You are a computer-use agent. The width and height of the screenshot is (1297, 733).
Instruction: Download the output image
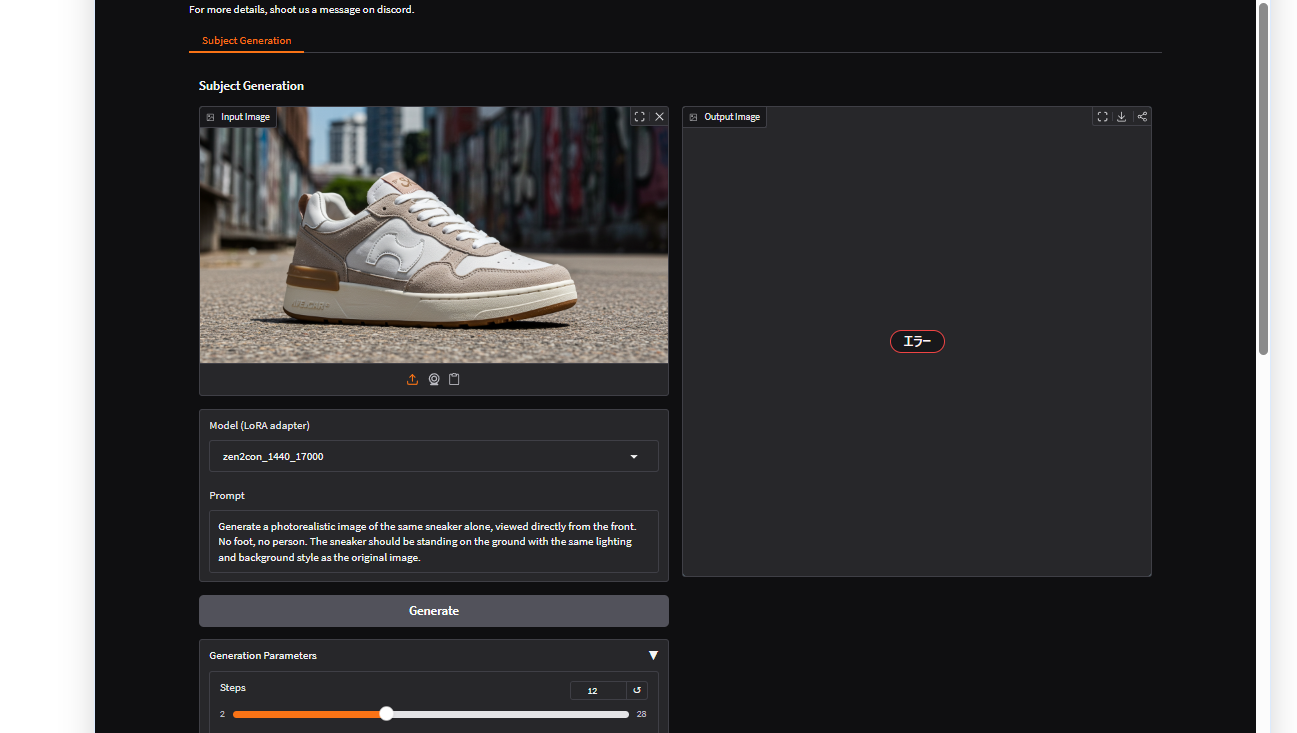pyautogui.click(x=1122, y=117)
